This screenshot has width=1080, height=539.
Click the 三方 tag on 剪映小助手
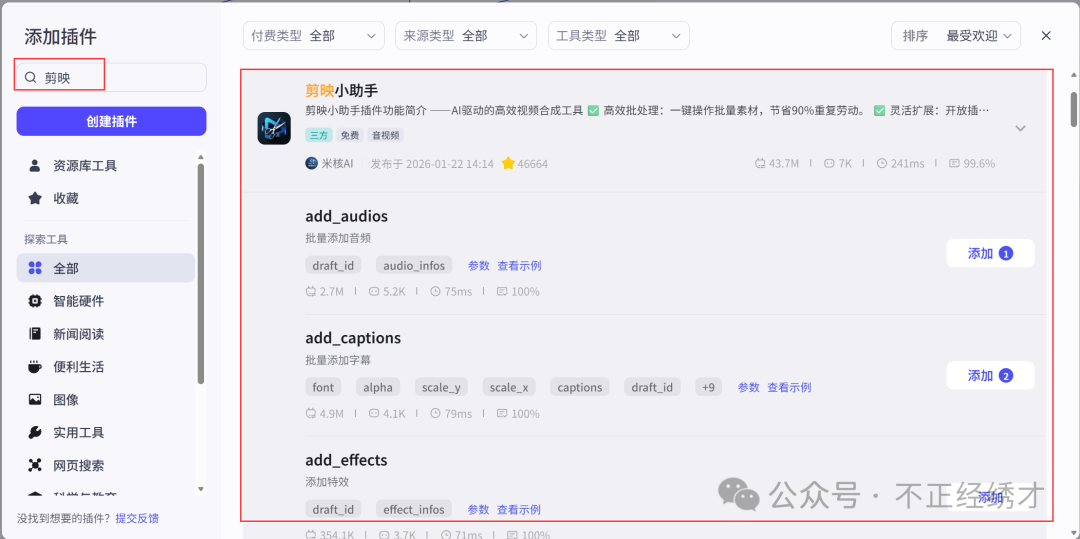319,136
